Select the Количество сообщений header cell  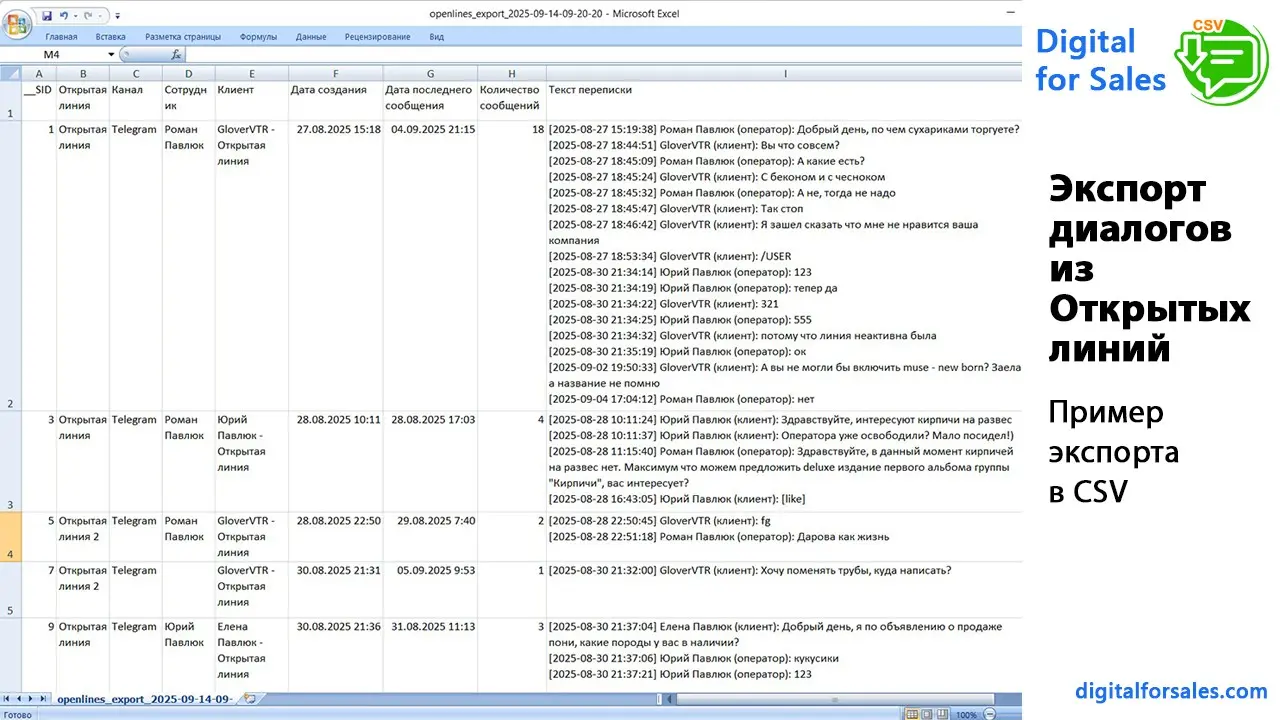512,100
